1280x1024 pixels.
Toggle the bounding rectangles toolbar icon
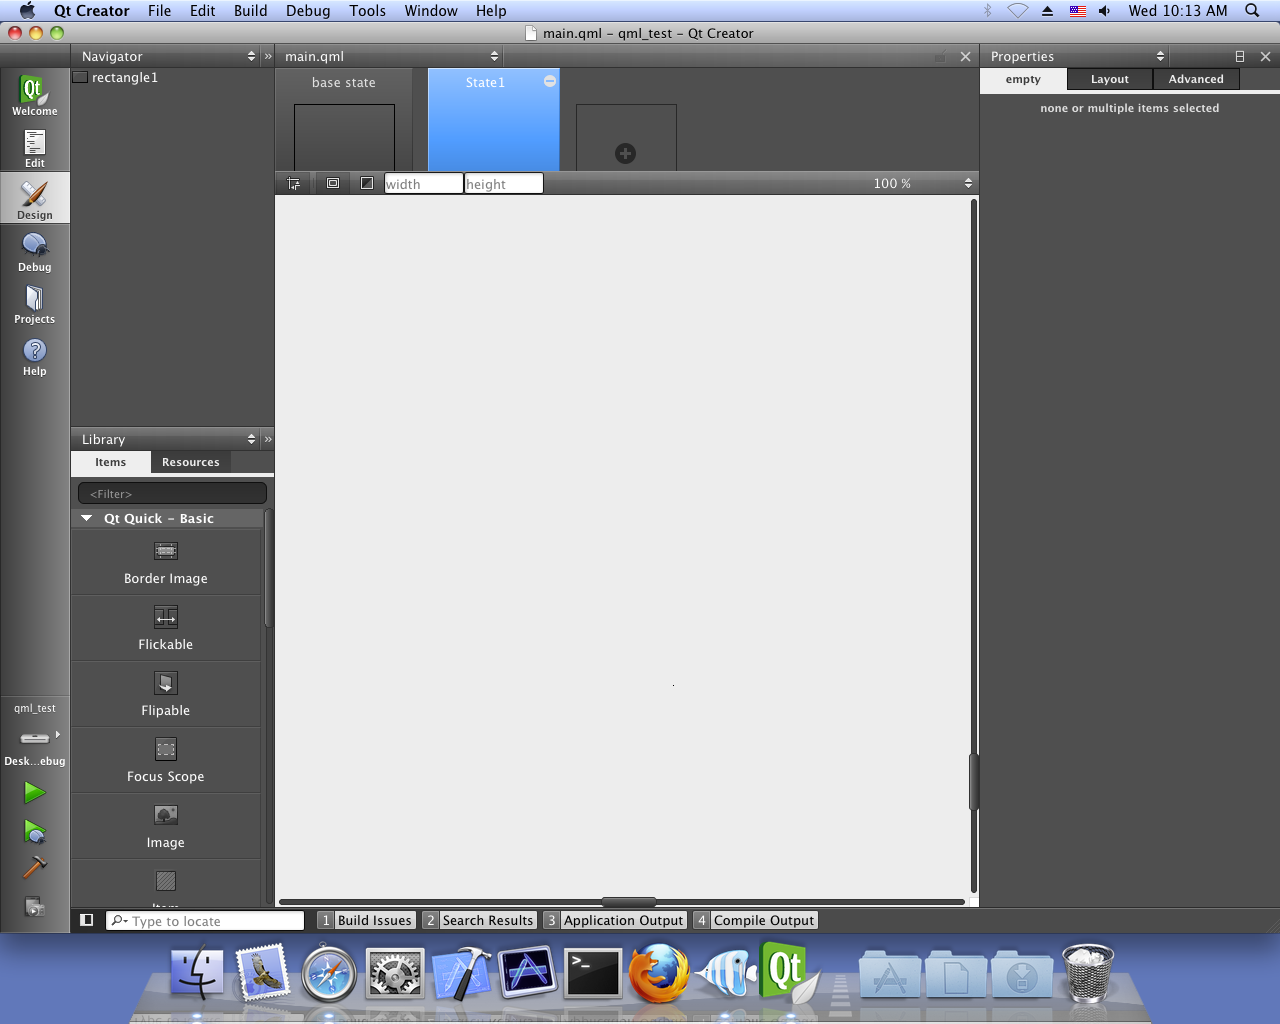click(x=333, y=183)
